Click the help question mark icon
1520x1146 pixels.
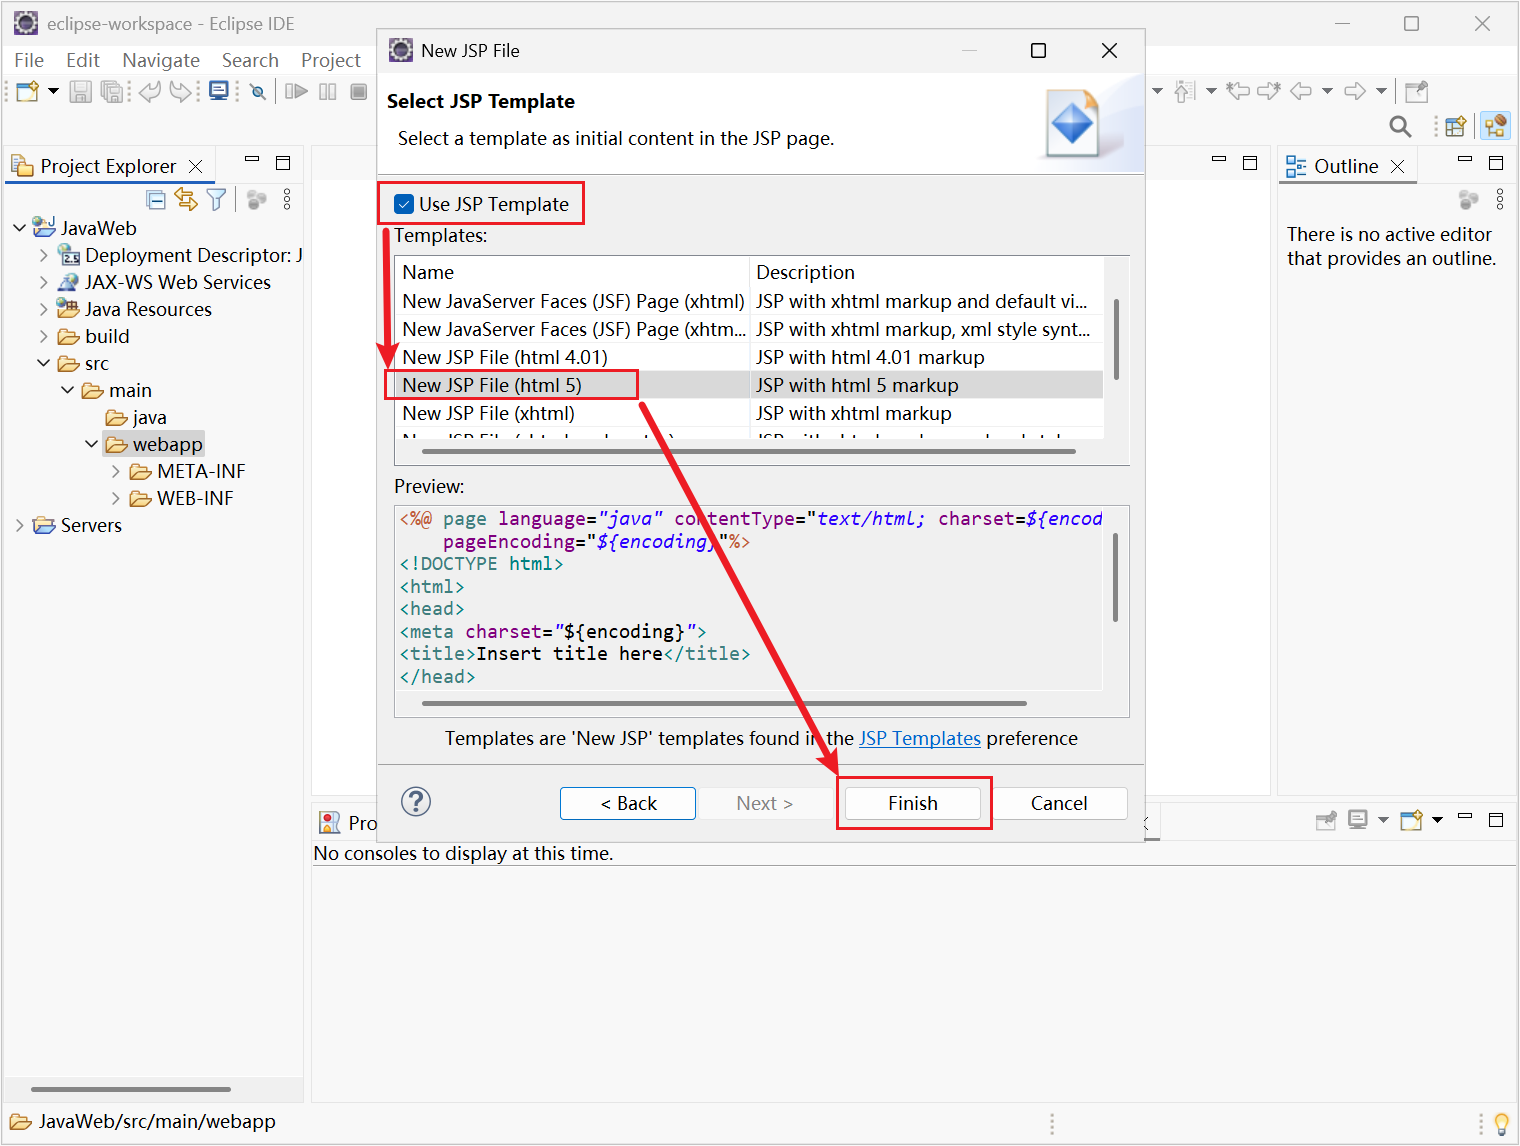416,802
